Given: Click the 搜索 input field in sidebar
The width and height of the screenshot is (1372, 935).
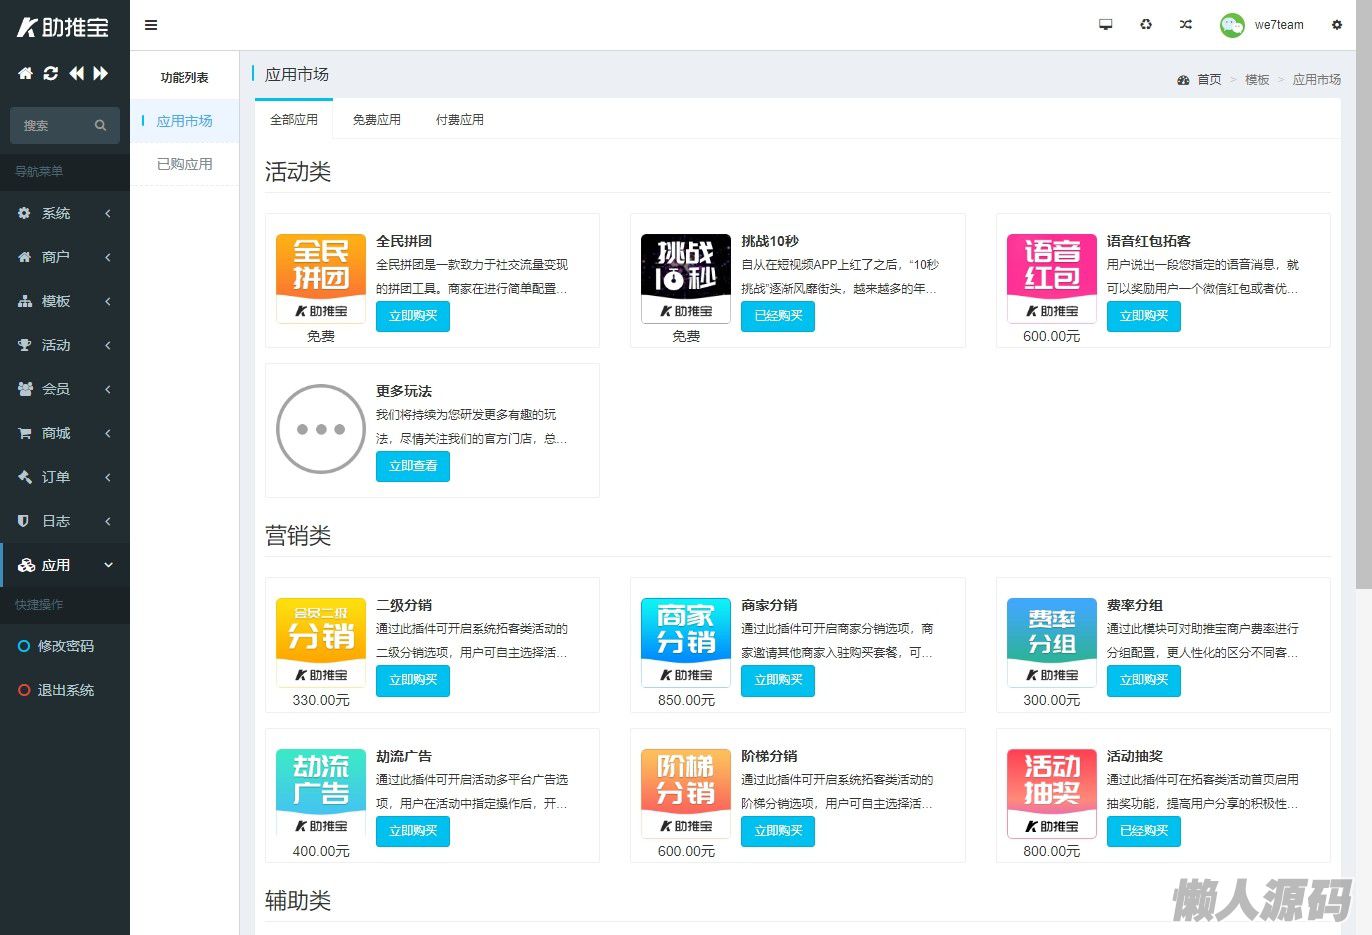Looking at the screenshot, I should (55, 126).
